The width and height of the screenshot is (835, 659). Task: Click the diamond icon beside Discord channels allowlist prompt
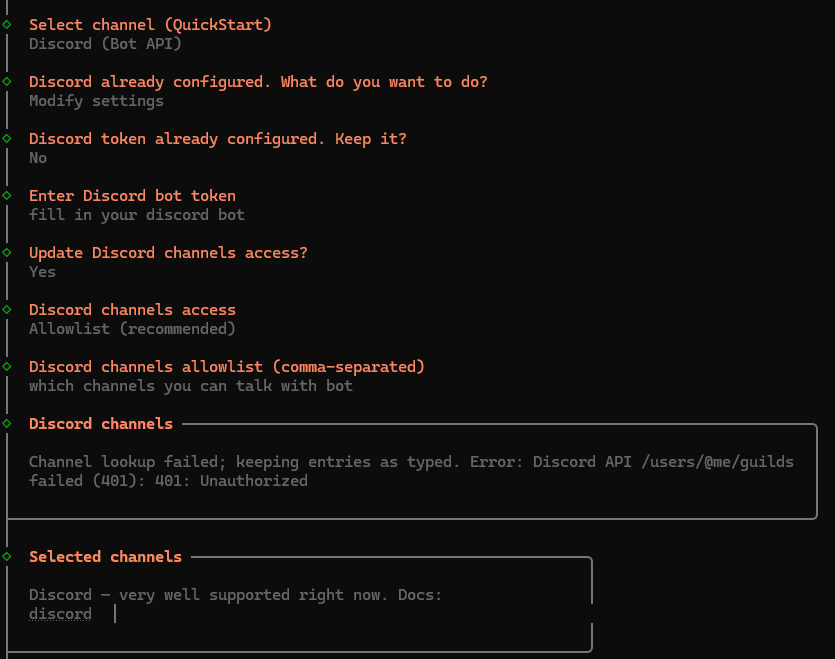coord(9,366)
